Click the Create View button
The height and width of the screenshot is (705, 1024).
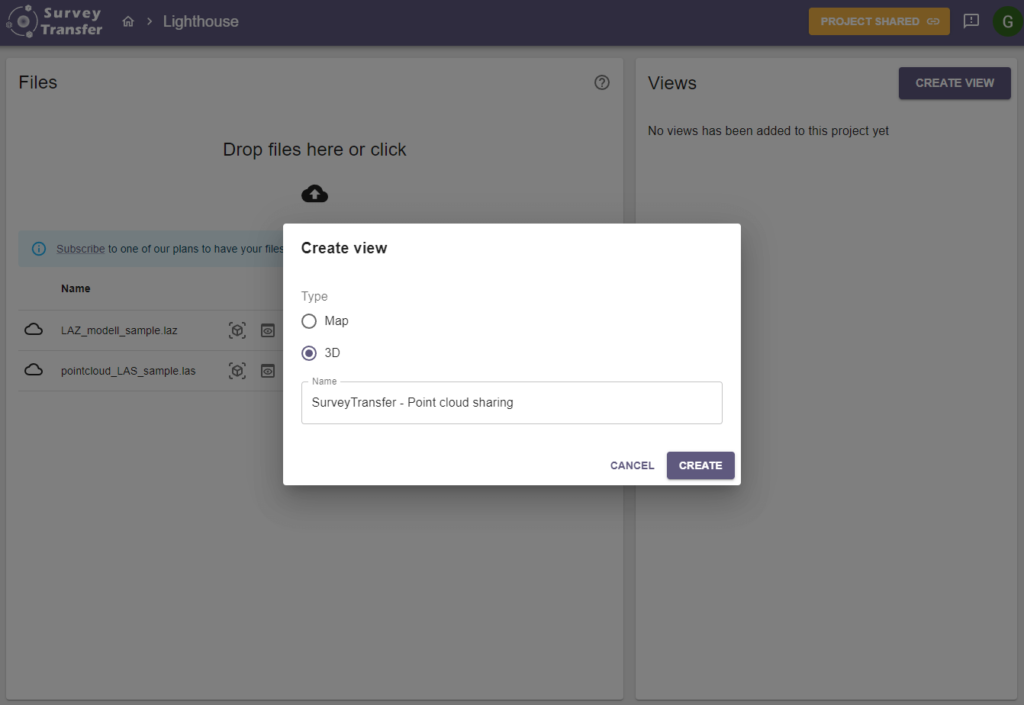[954, 83]
